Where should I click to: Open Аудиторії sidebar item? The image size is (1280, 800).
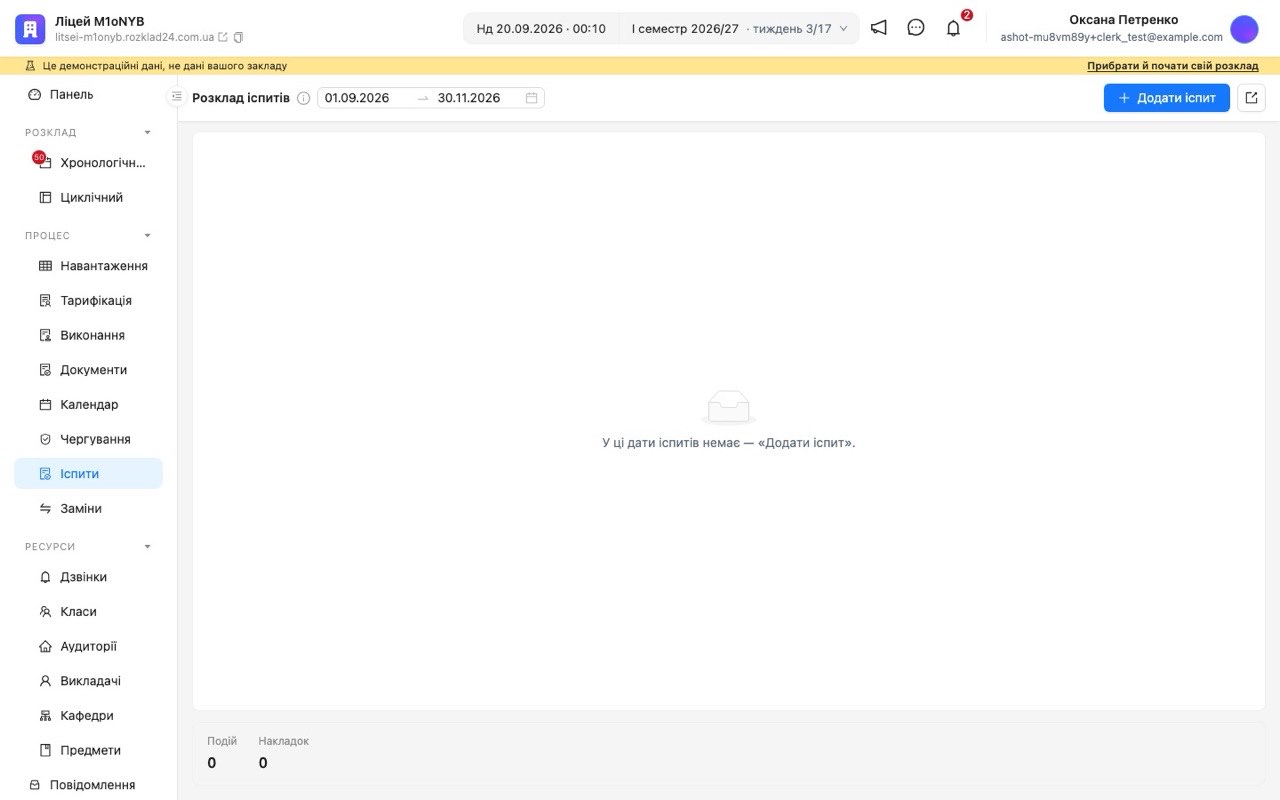point(89,646)
